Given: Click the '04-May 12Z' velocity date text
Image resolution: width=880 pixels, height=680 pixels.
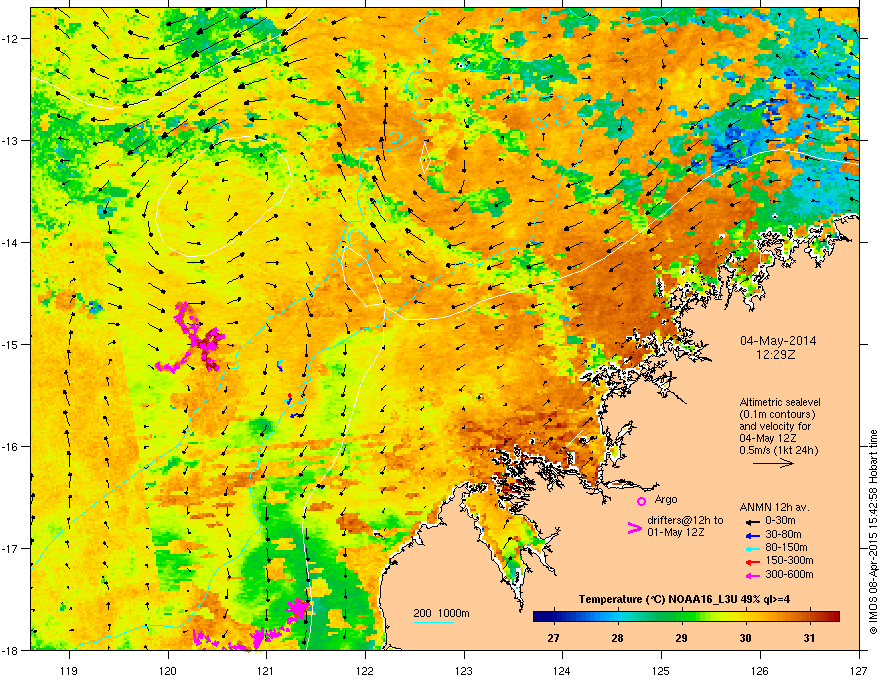Looking at the screenshot, I should (x=768, y=438).
